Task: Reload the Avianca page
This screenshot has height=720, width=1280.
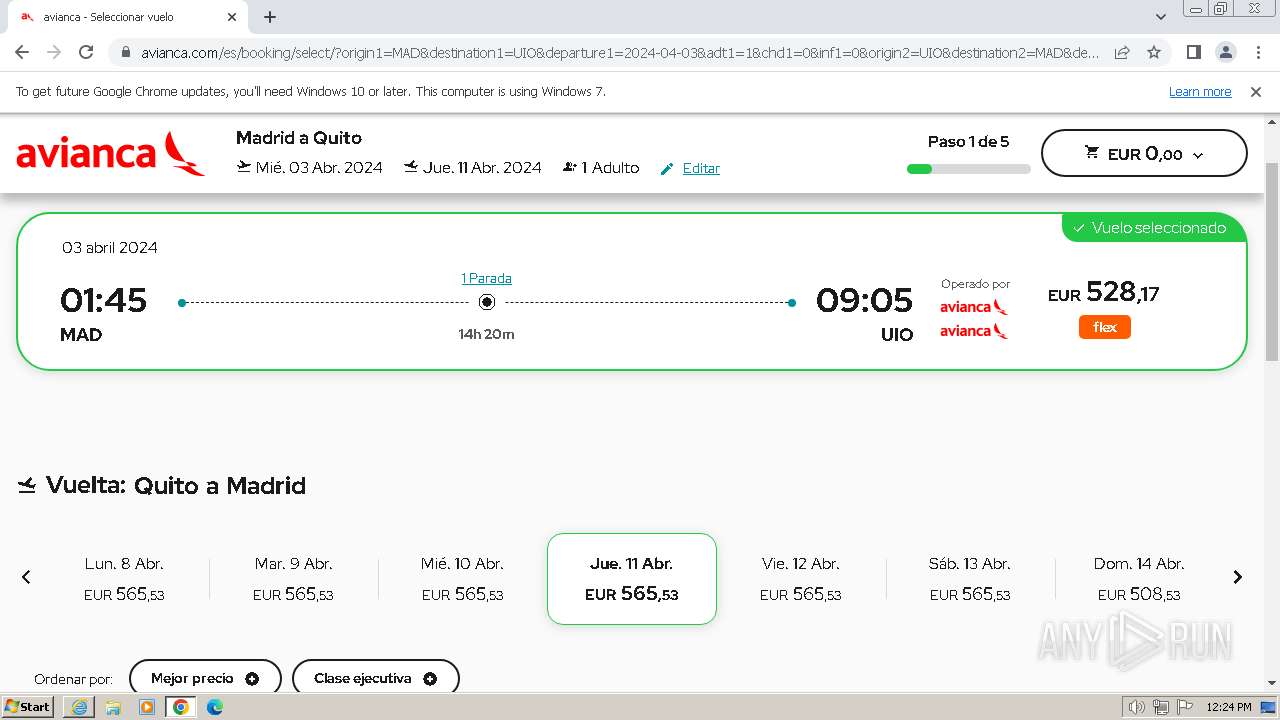Action: pos(86,52)
